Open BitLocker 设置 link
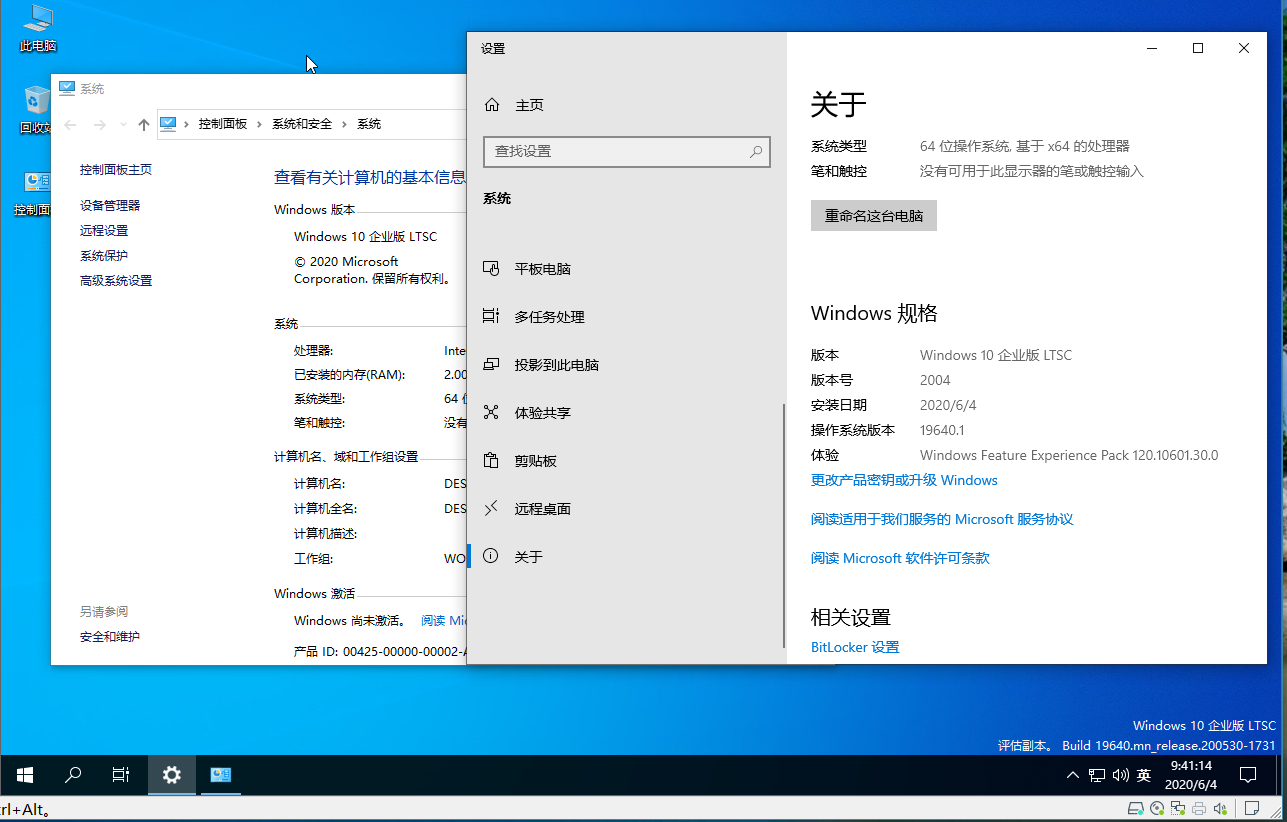1287x822 pixels. pyautogui.click(x=855, y=647)
